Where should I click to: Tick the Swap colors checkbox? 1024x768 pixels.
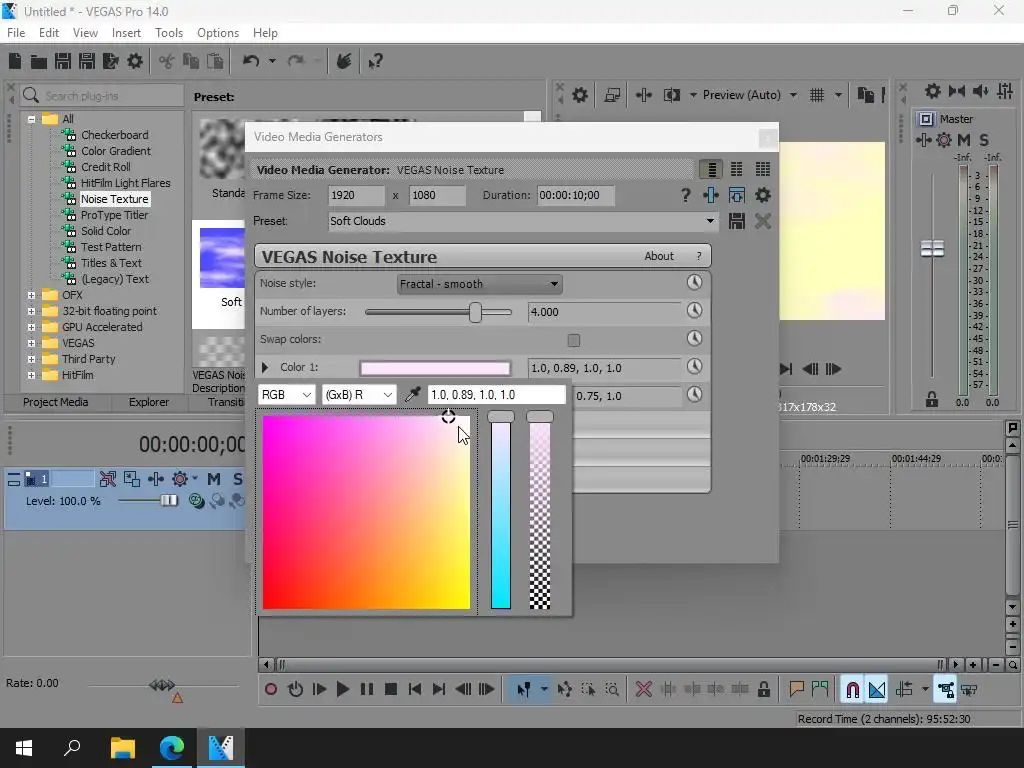[x=573, y=340]
